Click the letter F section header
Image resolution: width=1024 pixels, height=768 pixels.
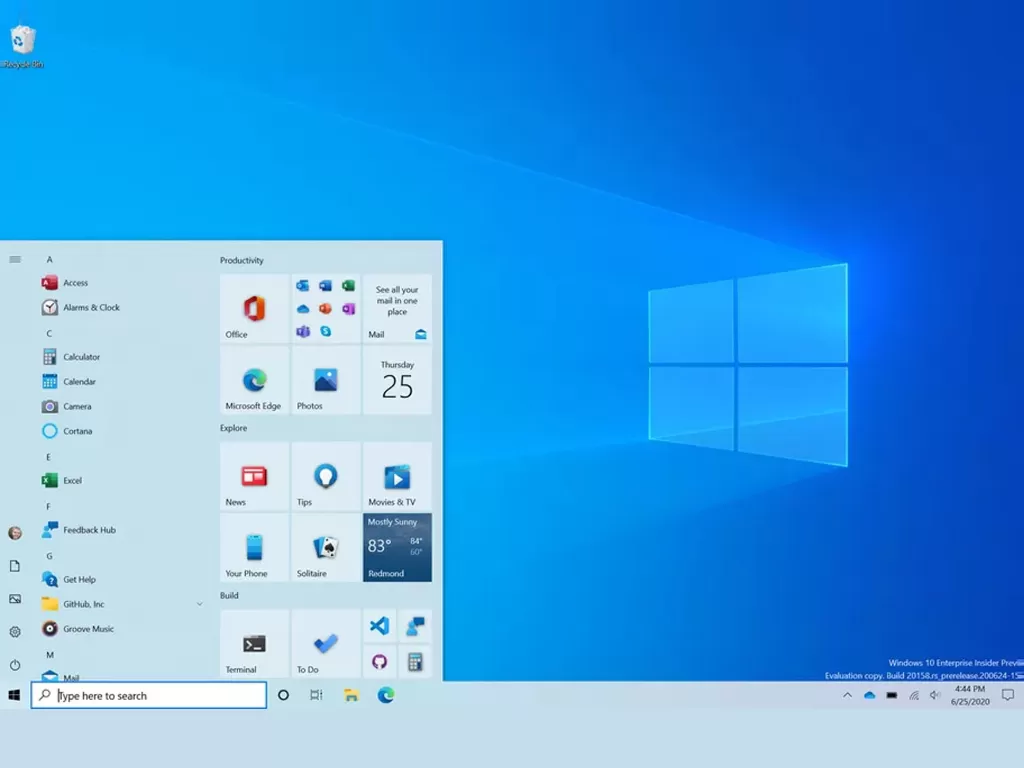click(48, 507)
